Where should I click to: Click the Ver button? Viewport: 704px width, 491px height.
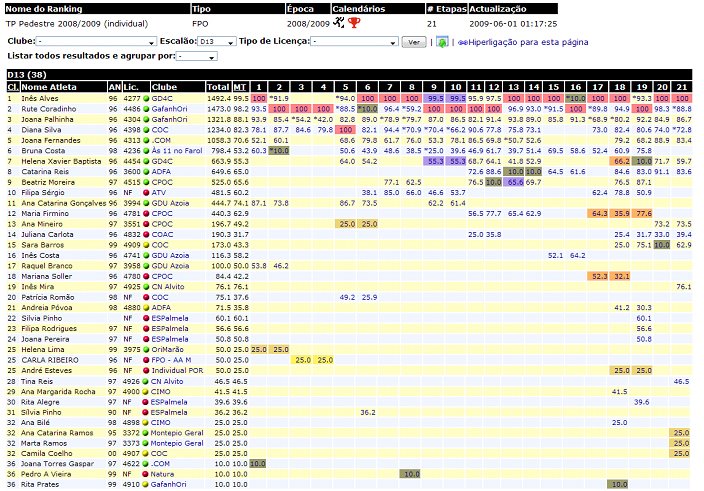click(x=414, y=42)
